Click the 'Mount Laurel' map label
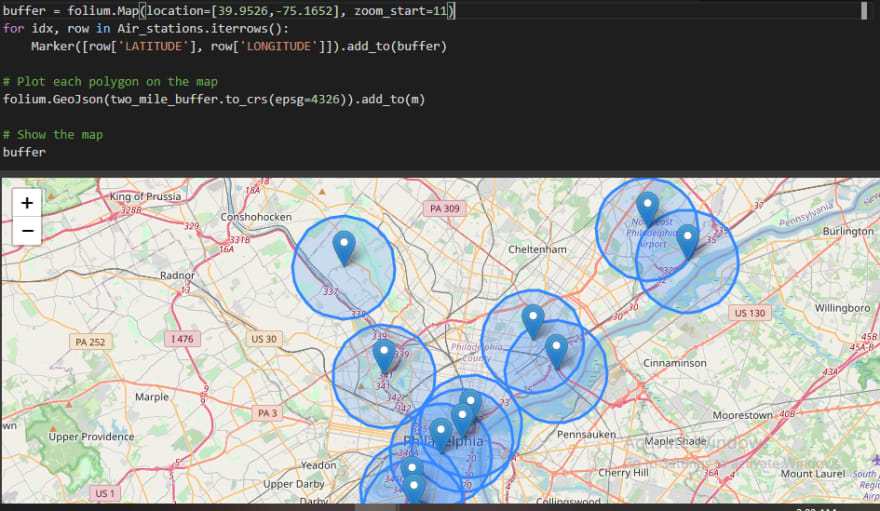 coord(813,474)
